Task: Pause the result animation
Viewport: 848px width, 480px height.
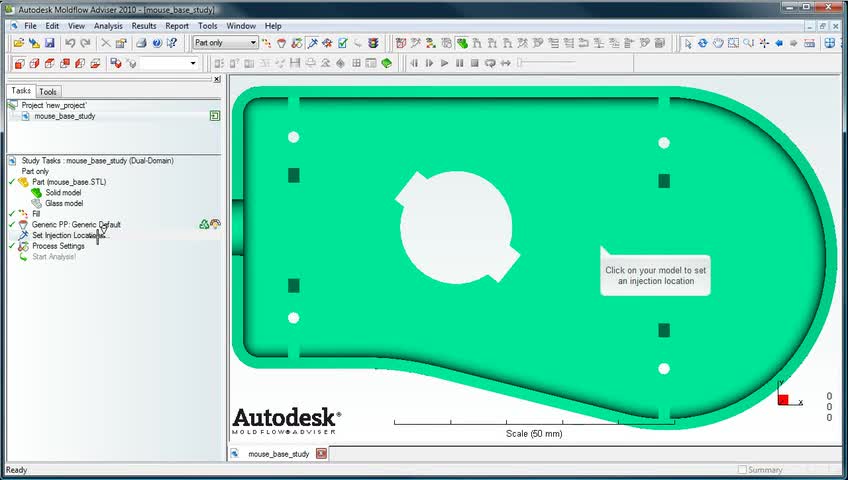Action: (459, 64)
